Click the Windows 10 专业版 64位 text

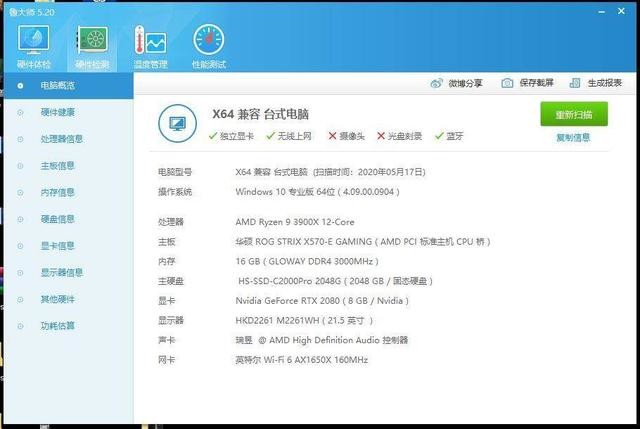pos(317,192)
